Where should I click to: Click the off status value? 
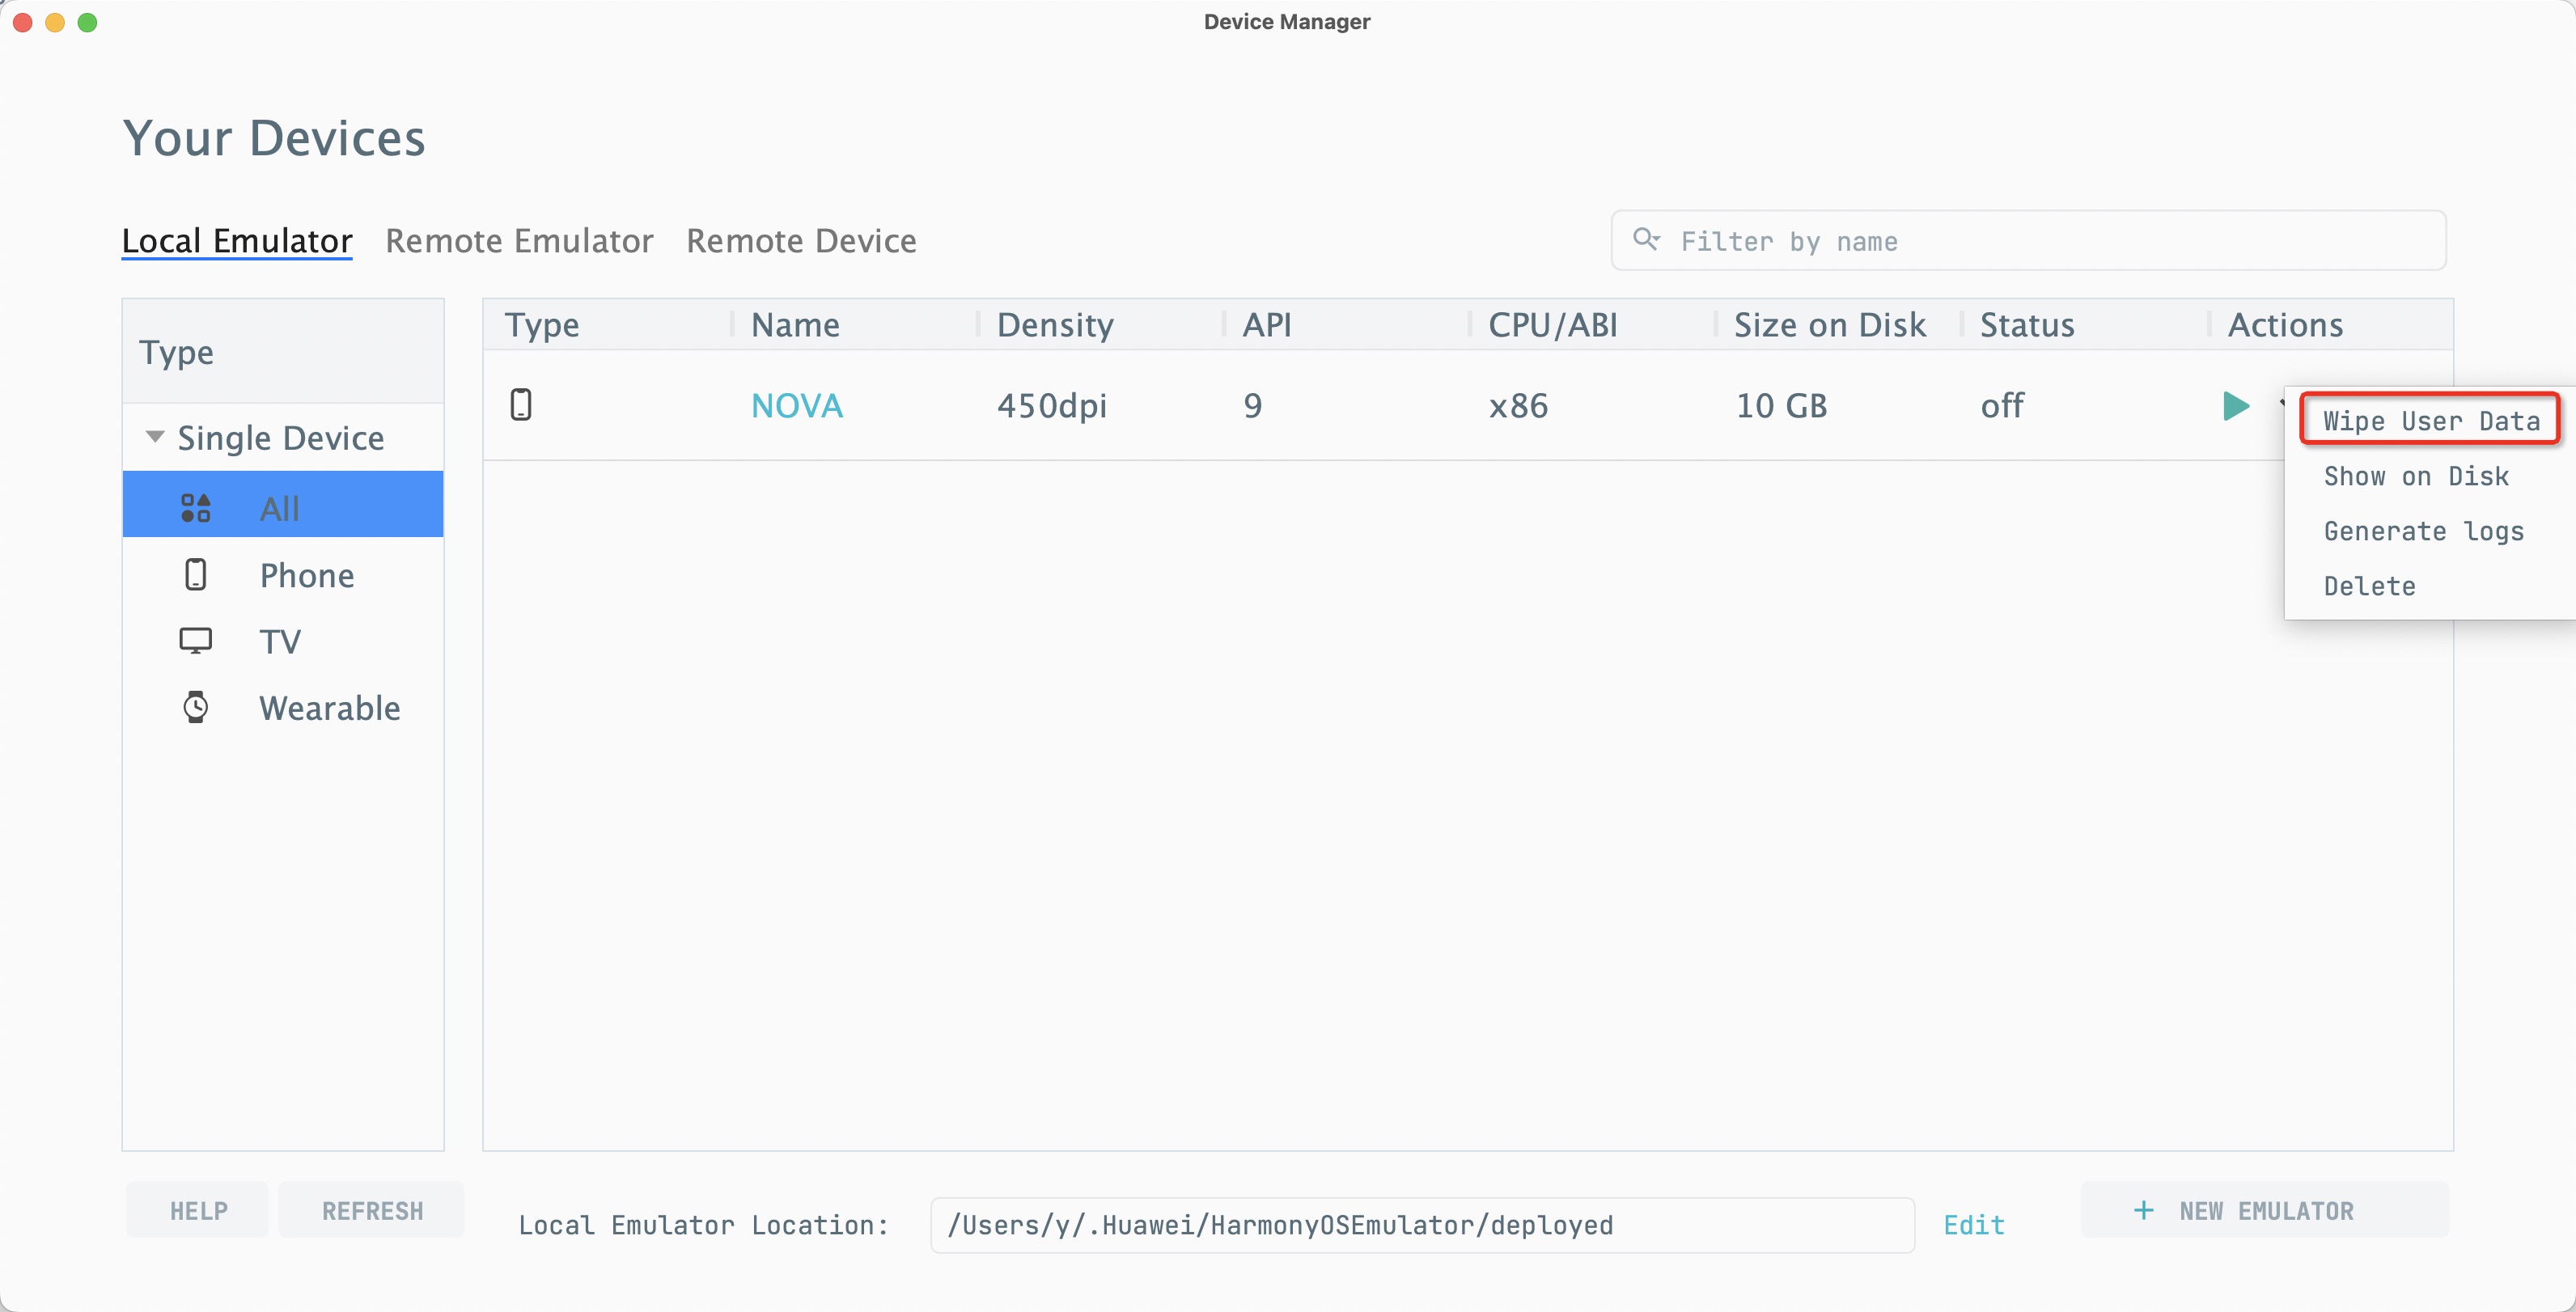point(2002,405)
